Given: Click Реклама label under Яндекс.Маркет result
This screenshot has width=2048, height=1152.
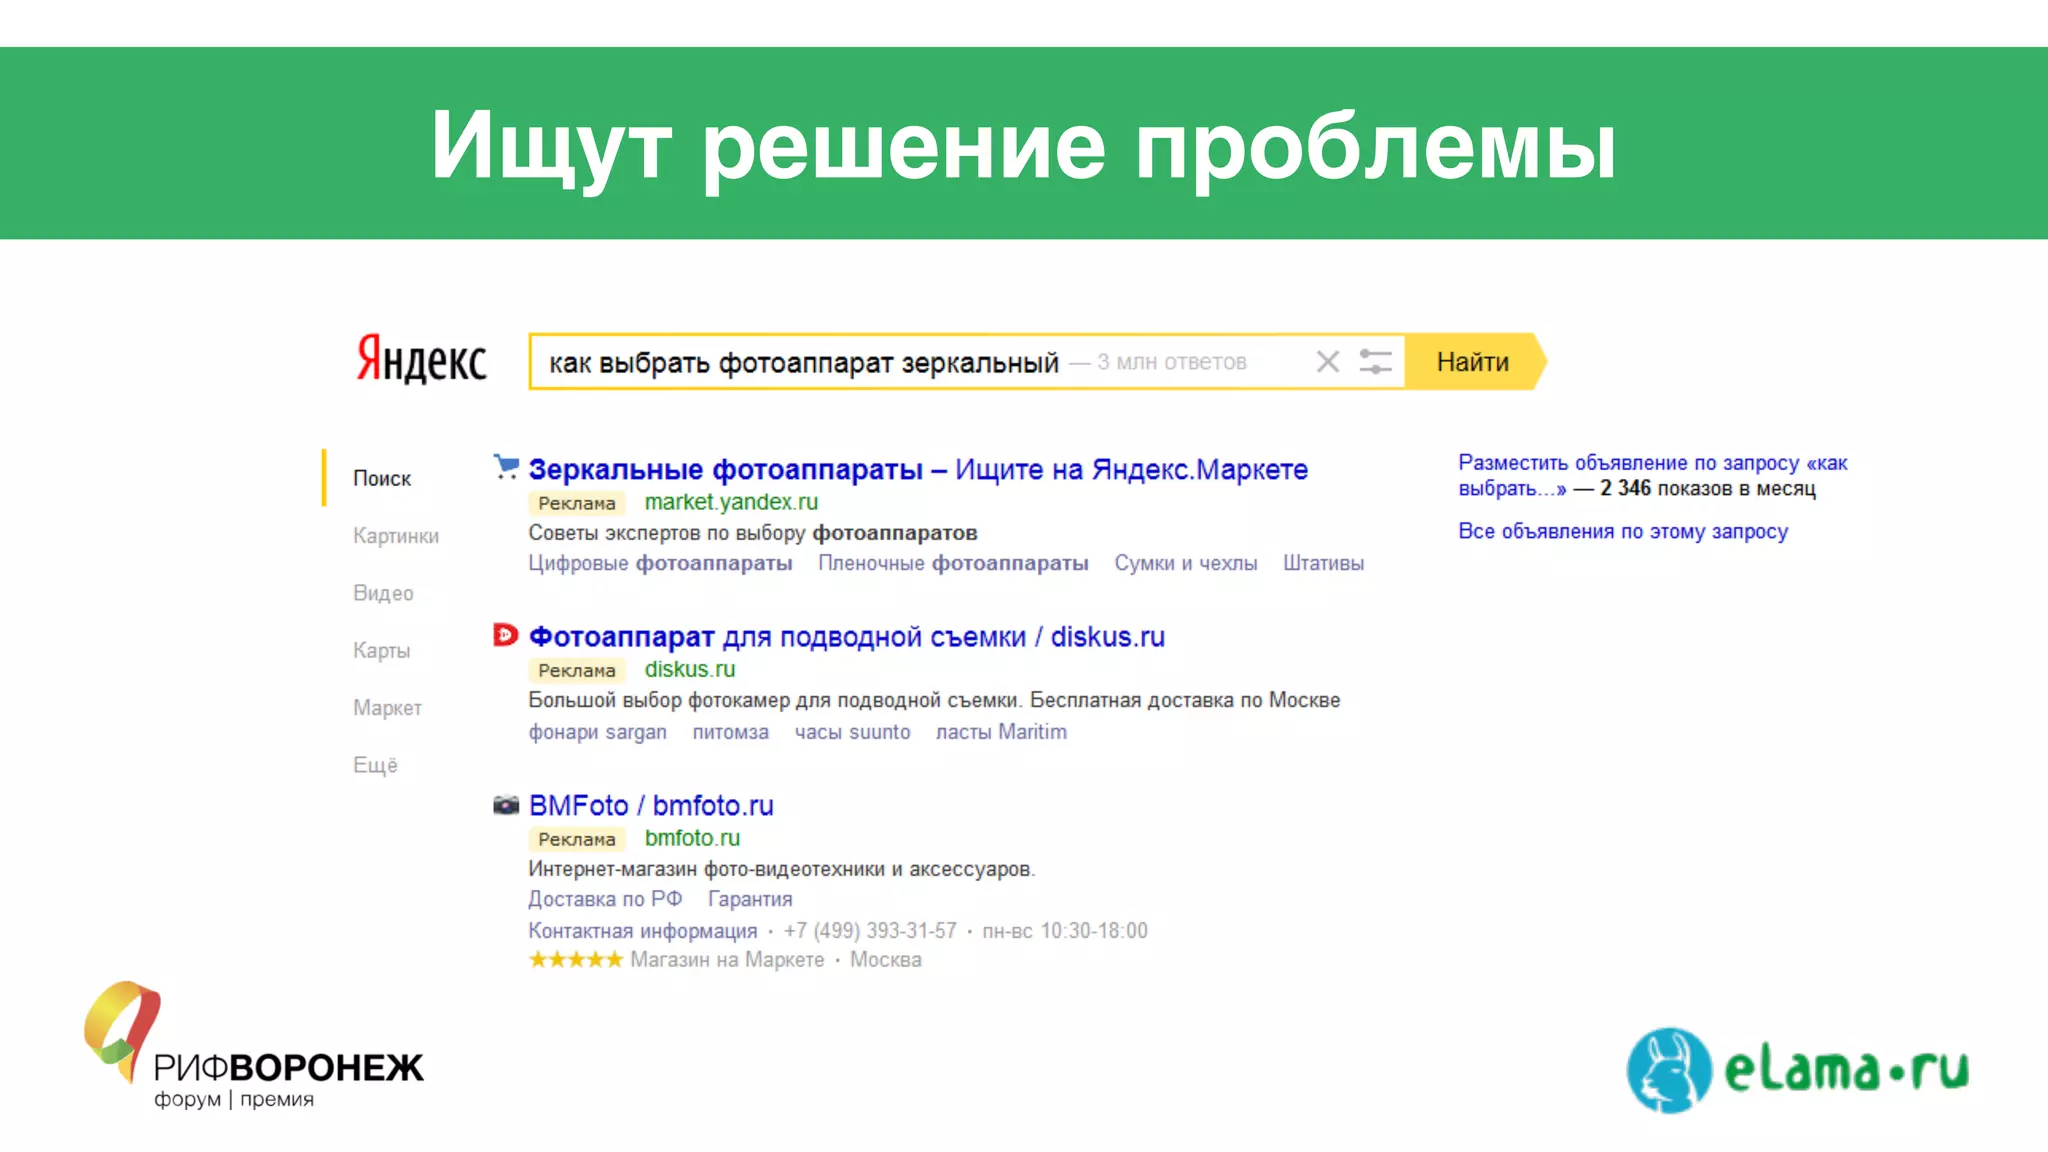Looking at the screenshot, I should click(577, 503).
